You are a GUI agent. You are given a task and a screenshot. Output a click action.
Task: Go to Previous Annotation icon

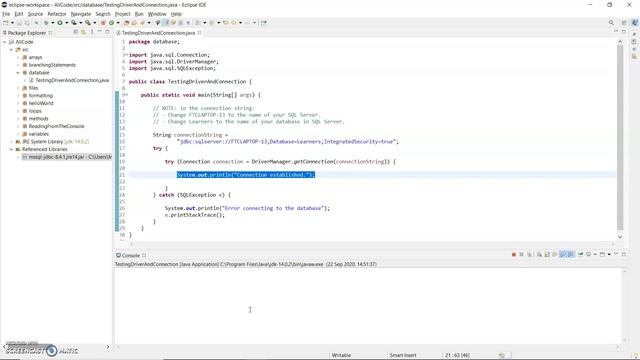pyautogui.click(x=211, y=23)
